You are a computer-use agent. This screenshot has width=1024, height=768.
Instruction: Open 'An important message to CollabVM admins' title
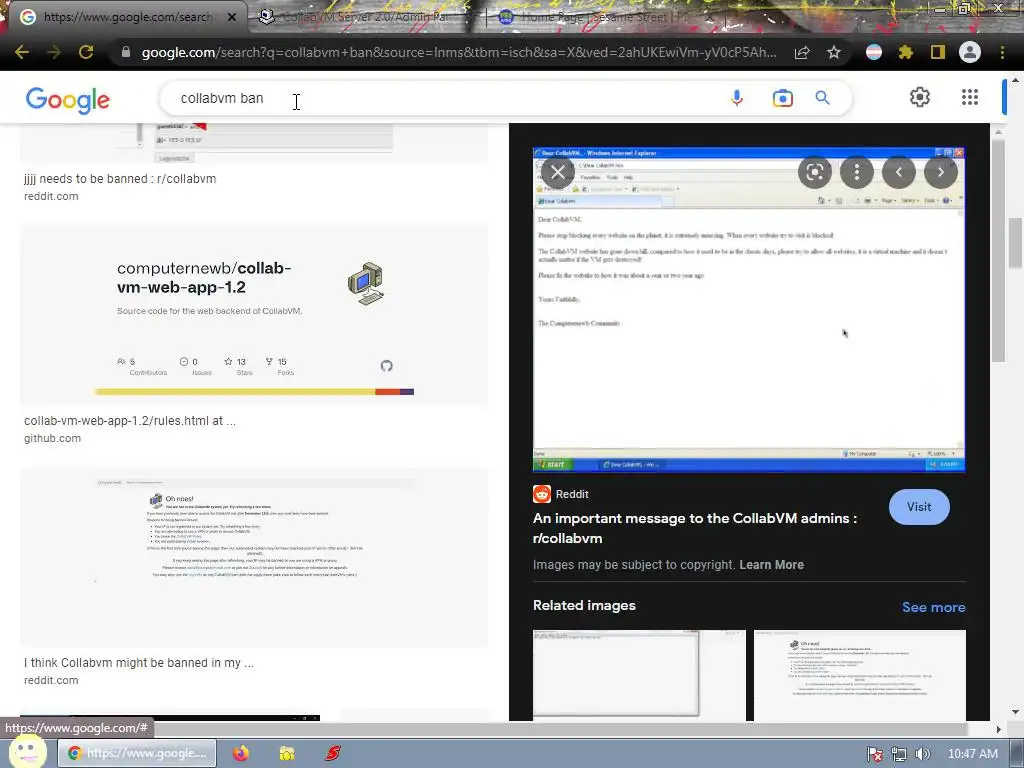[x=695, y=528]
